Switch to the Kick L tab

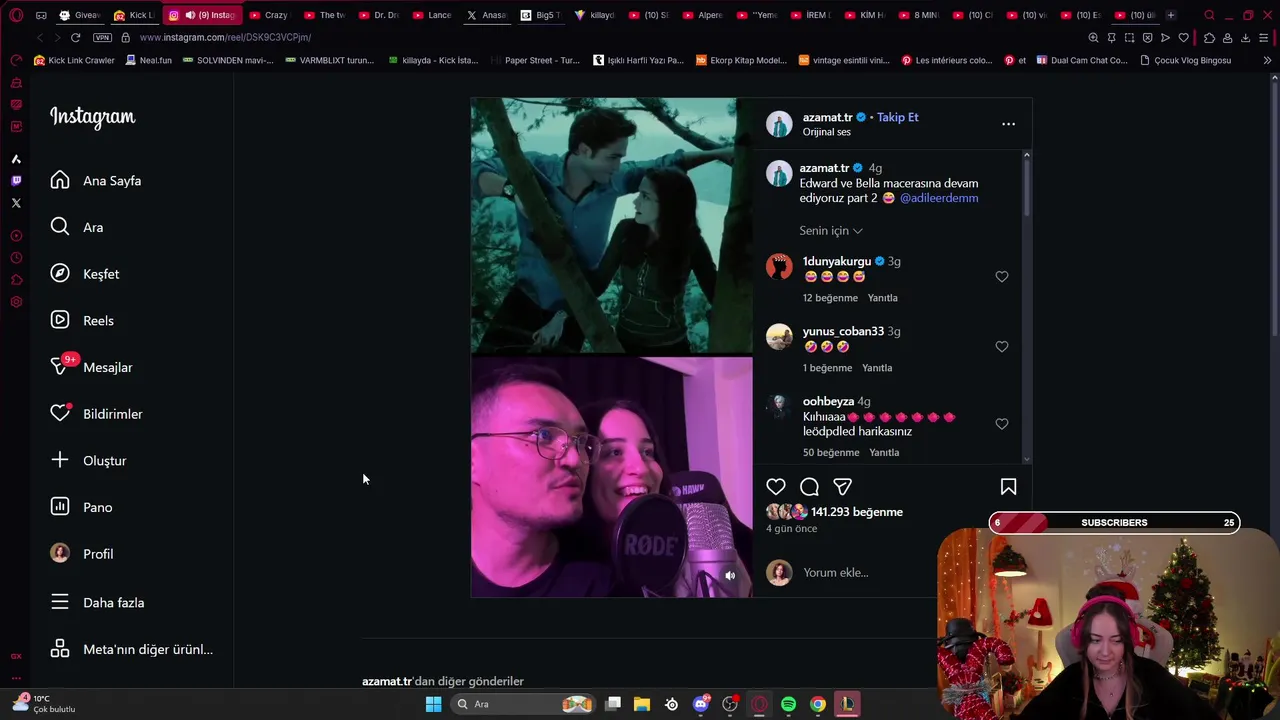[x=133, y=15]
